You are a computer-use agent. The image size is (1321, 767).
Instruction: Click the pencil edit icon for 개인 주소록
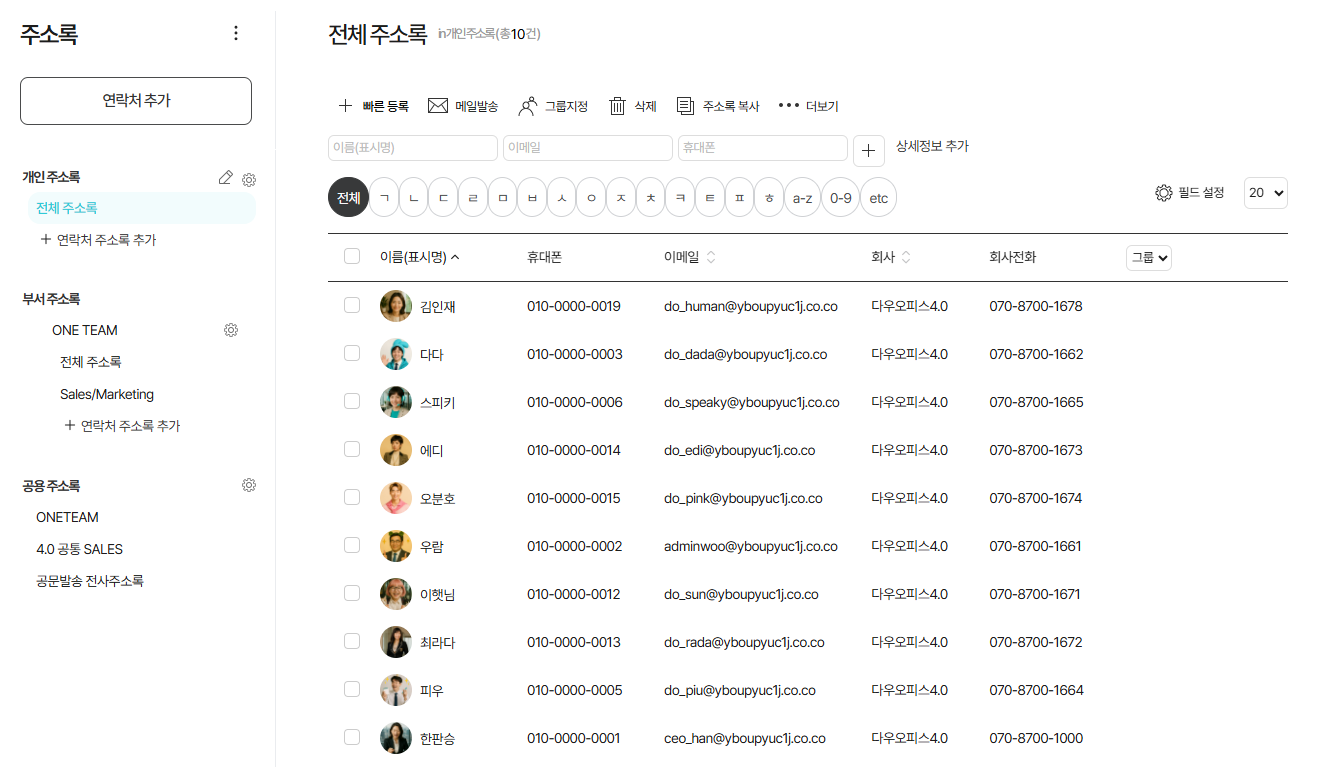click(x=225, y=178)
